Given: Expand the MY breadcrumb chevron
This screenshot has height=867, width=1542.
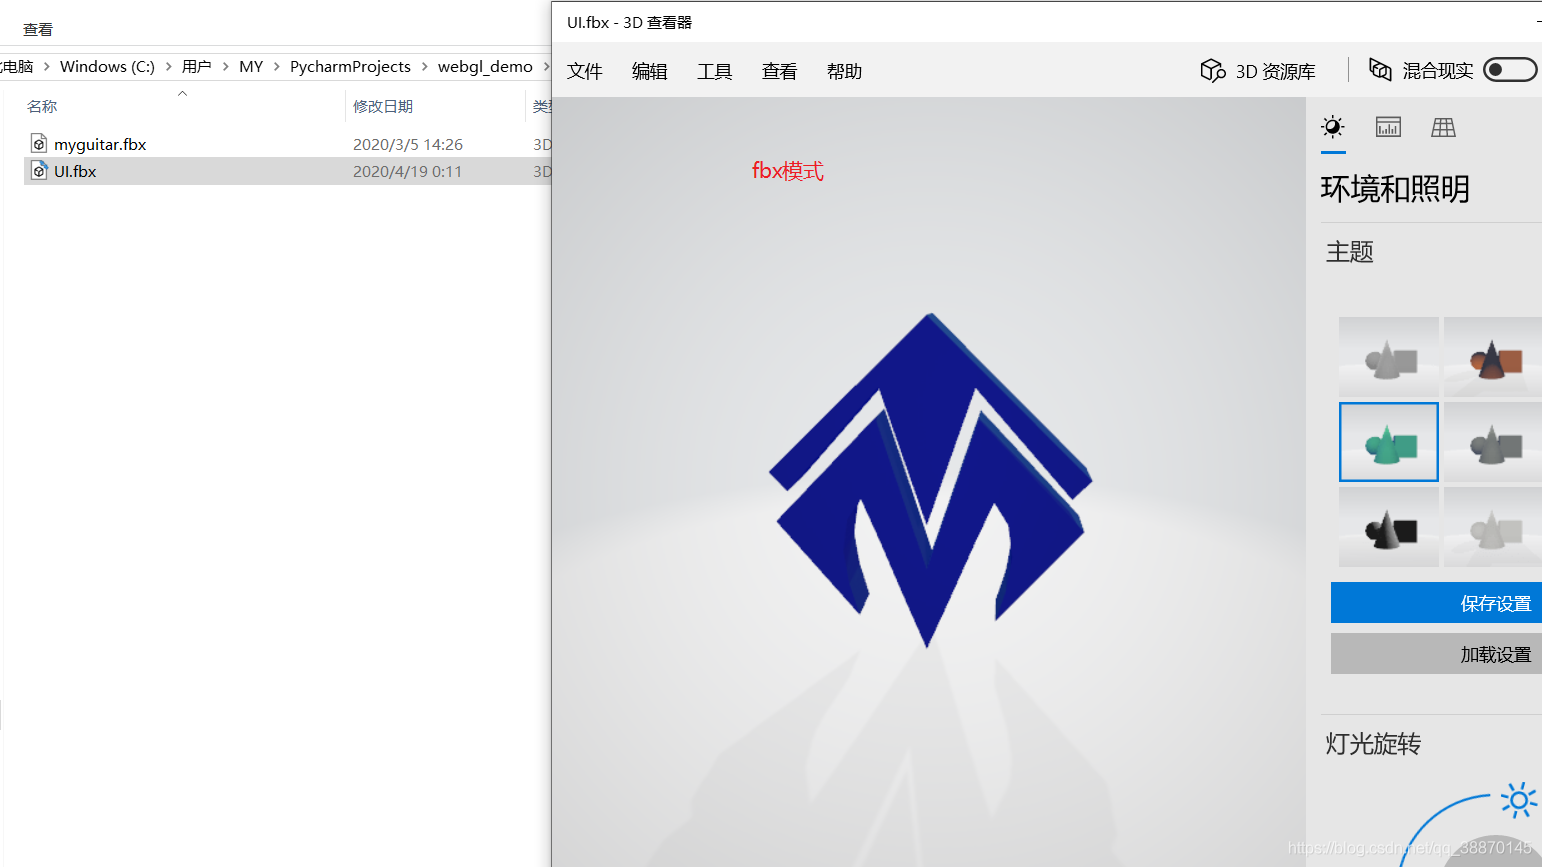Looking at the screenshot, I should (x=276, y=67).
